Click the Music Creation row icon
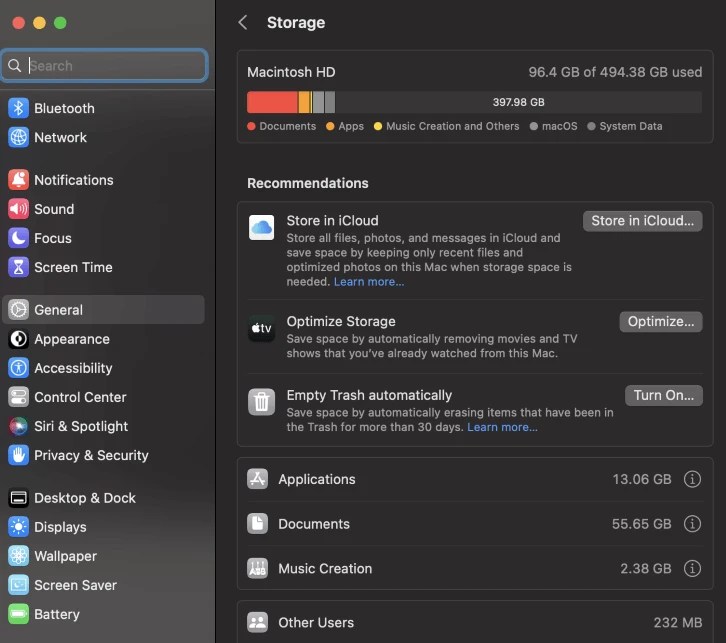 click(x=257, y=568)
